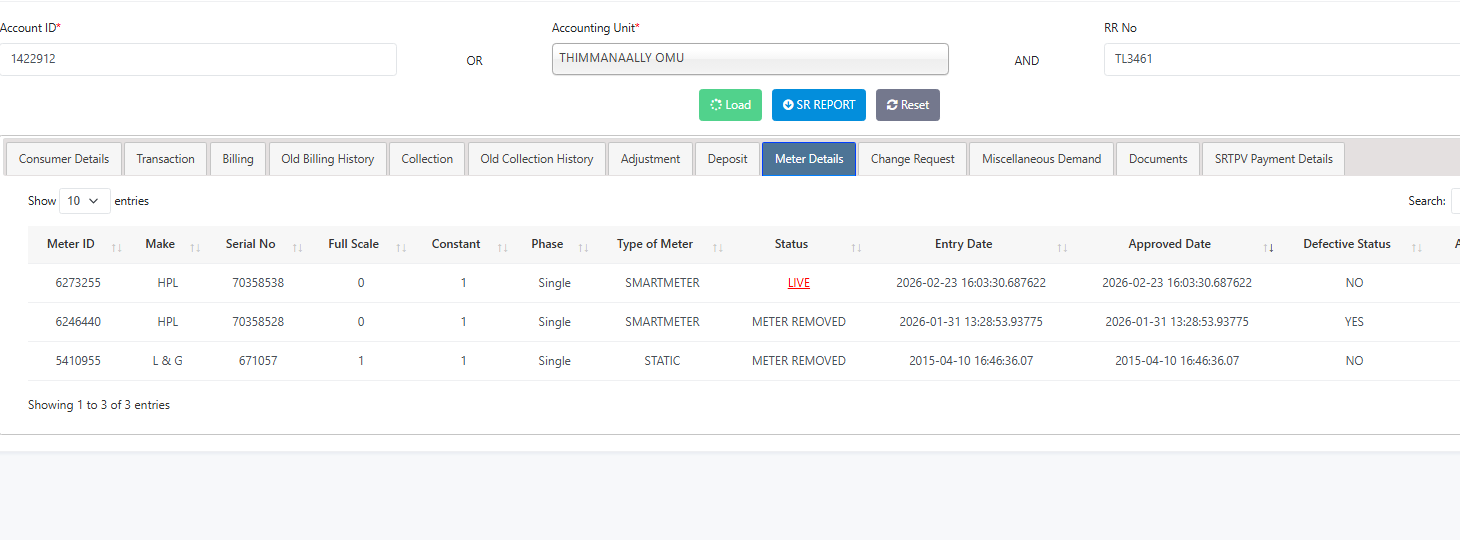
Task: Sort by Full Scale column arrows
Action: pos(401,247)
